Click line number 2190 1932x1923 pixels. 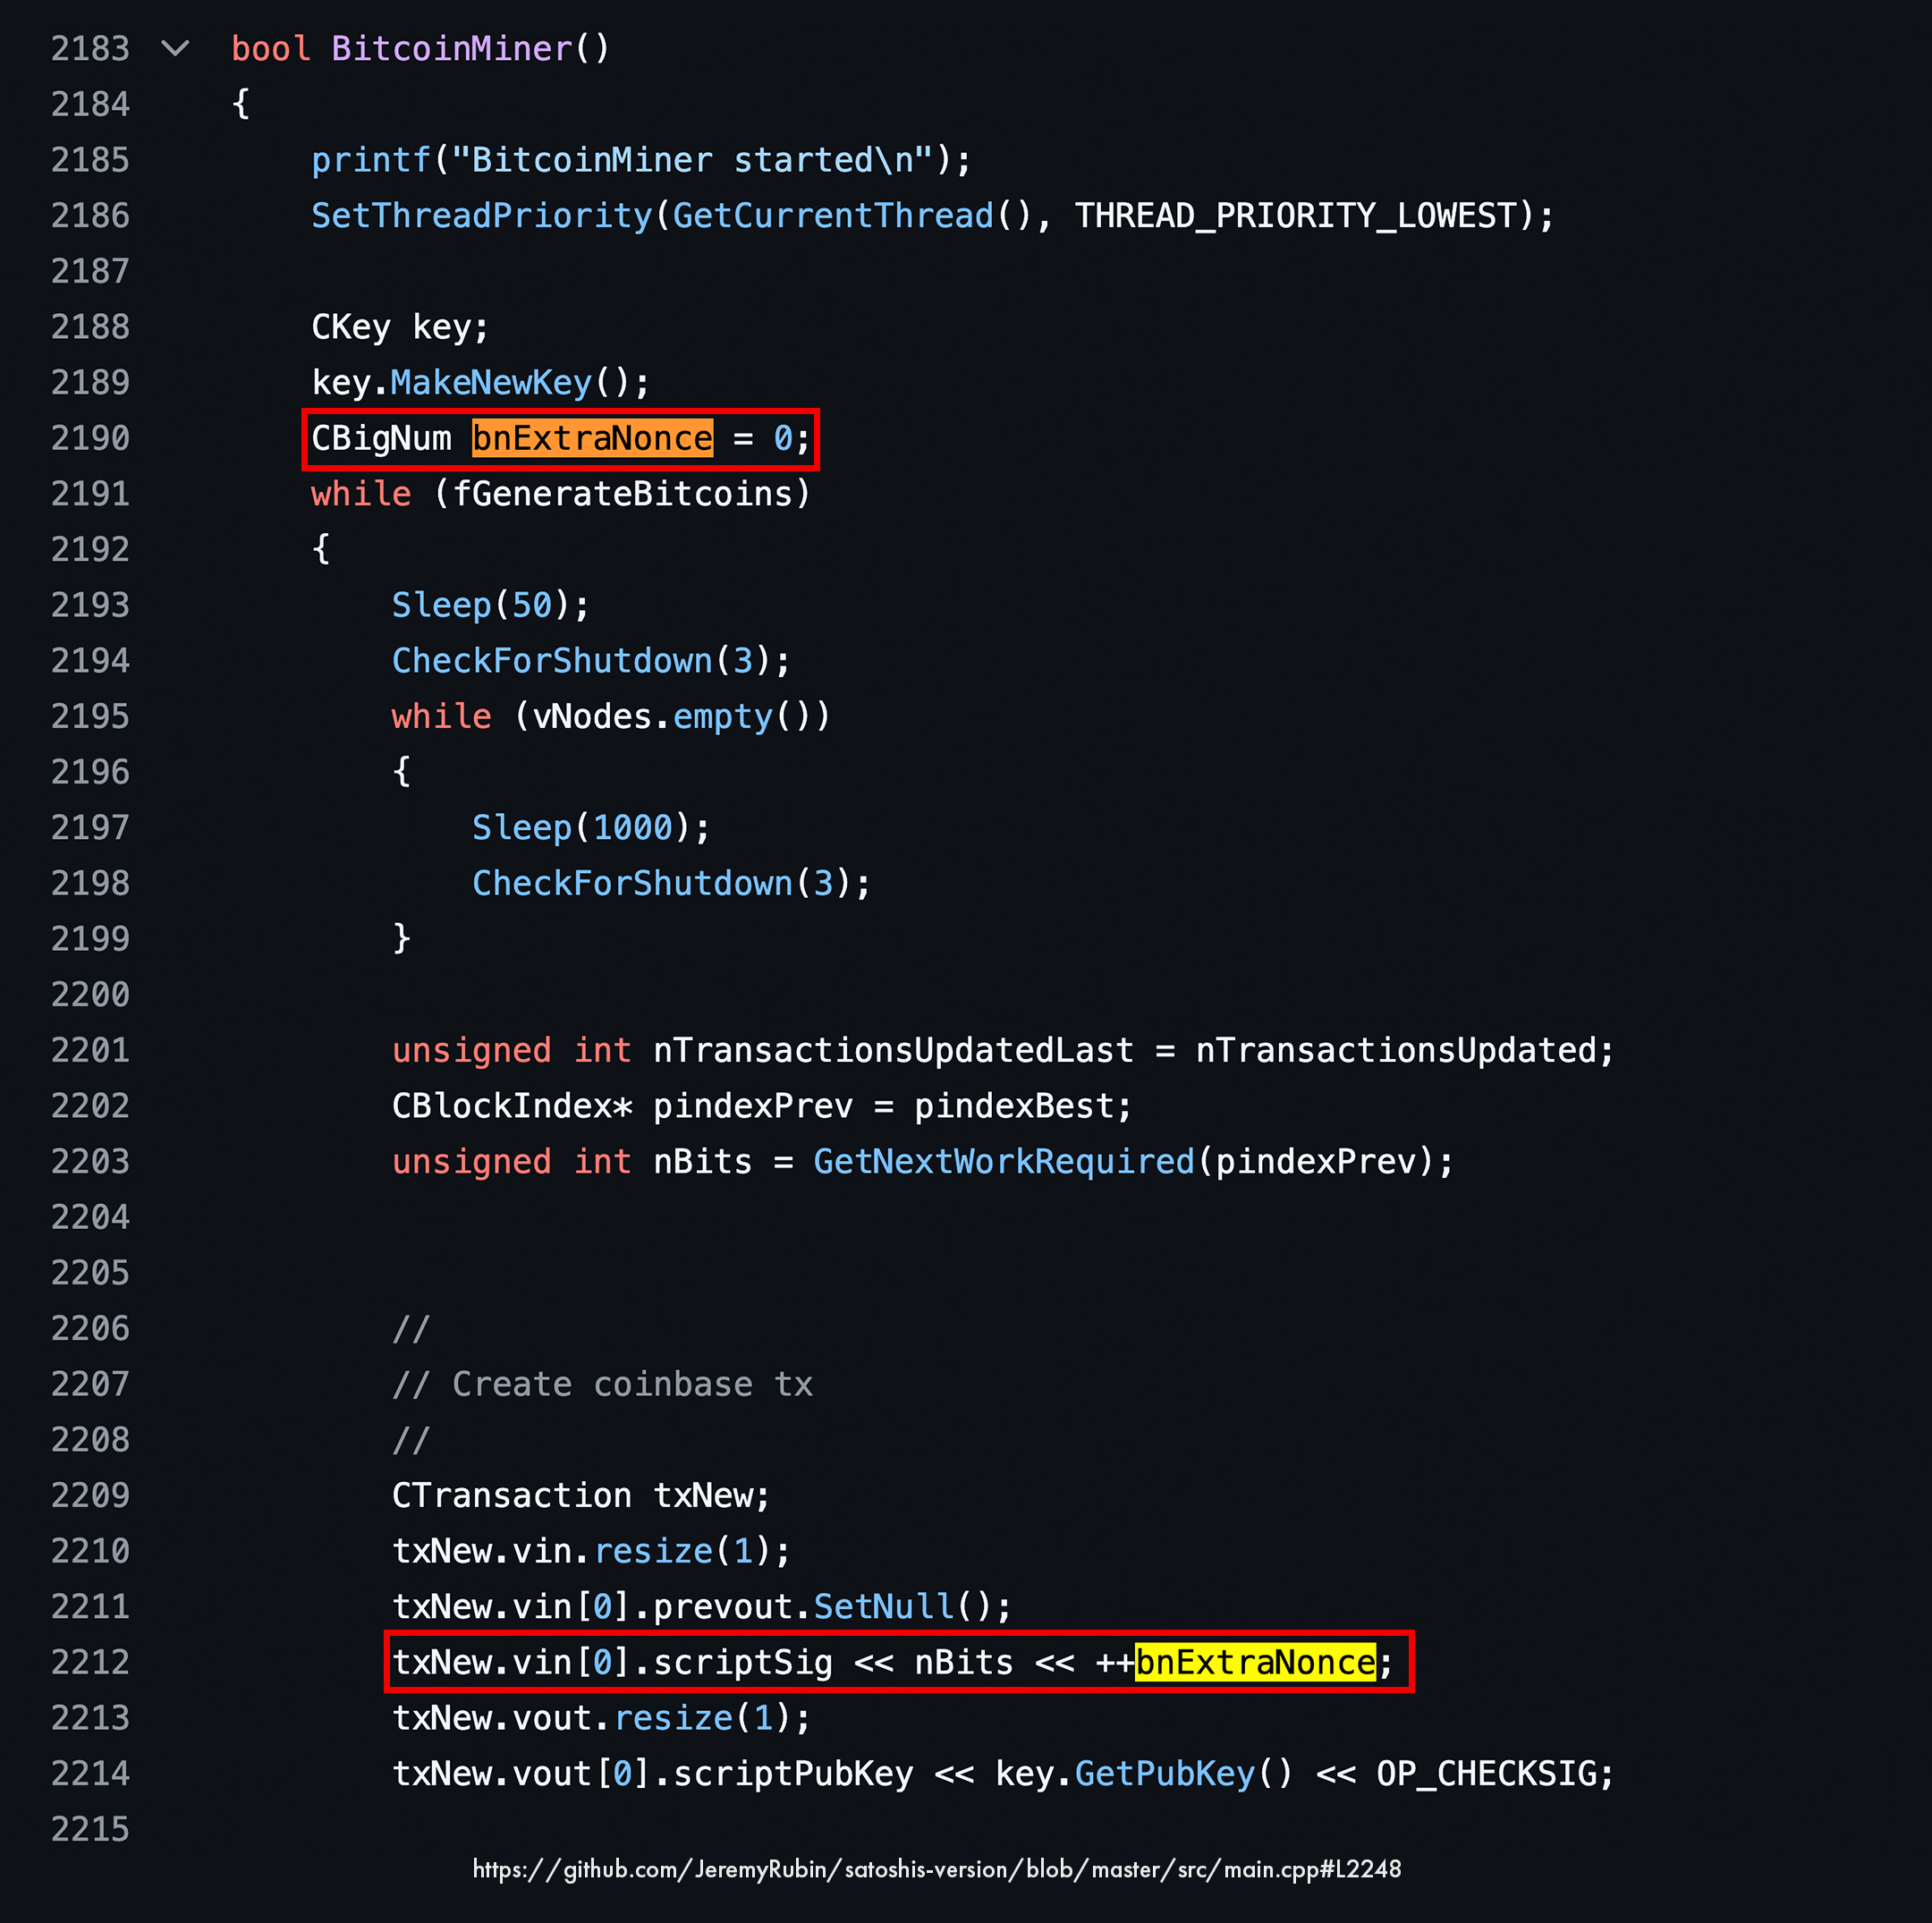pos(90,438)
